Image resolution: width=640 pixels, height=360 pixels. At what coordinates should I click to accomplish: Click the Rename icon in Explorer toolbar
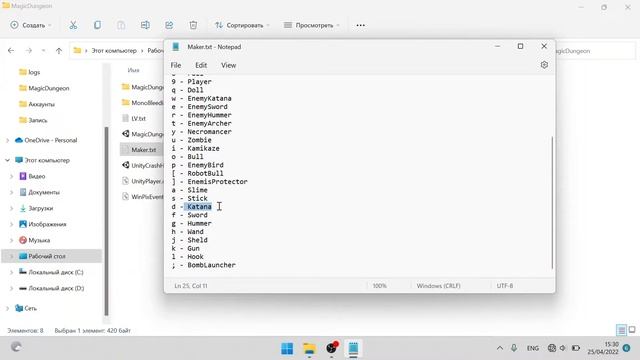coord(145,25)
